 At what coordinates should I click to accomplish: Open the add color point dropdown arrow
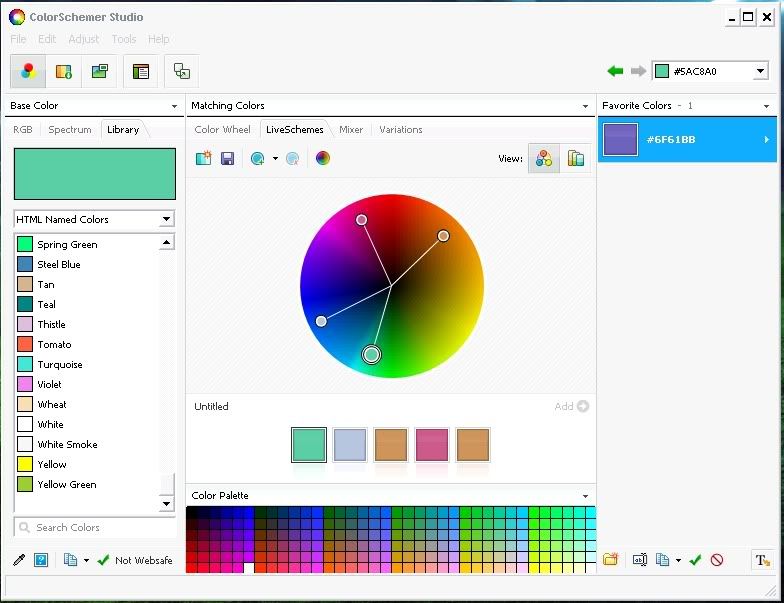(275, 158)
